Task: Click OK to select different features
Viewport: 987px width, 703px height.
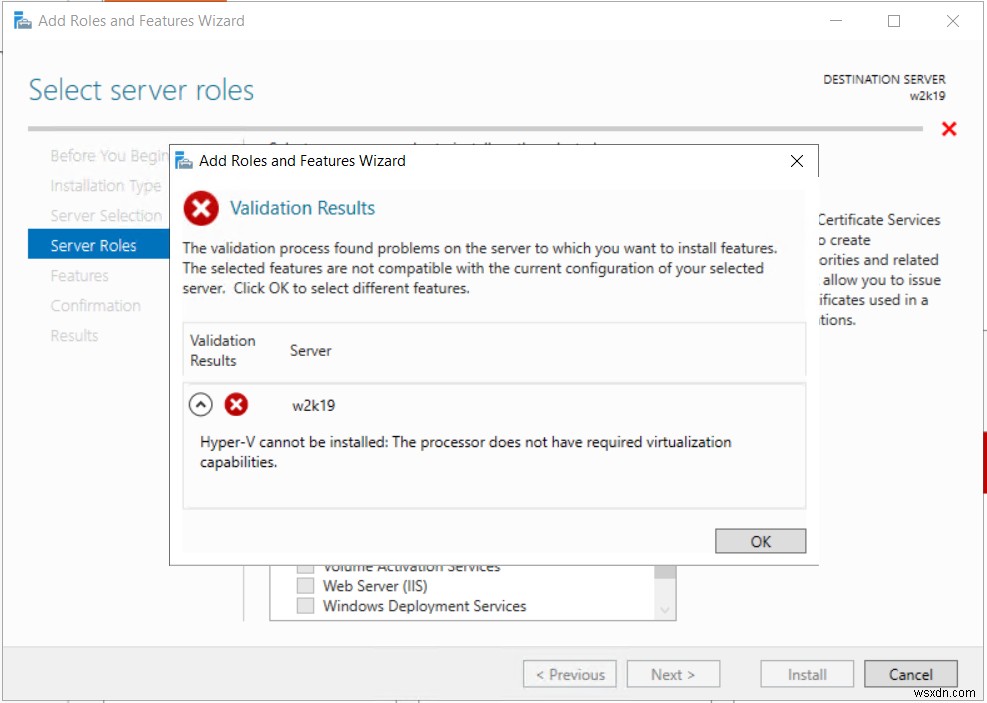Action: pos(760,540)
